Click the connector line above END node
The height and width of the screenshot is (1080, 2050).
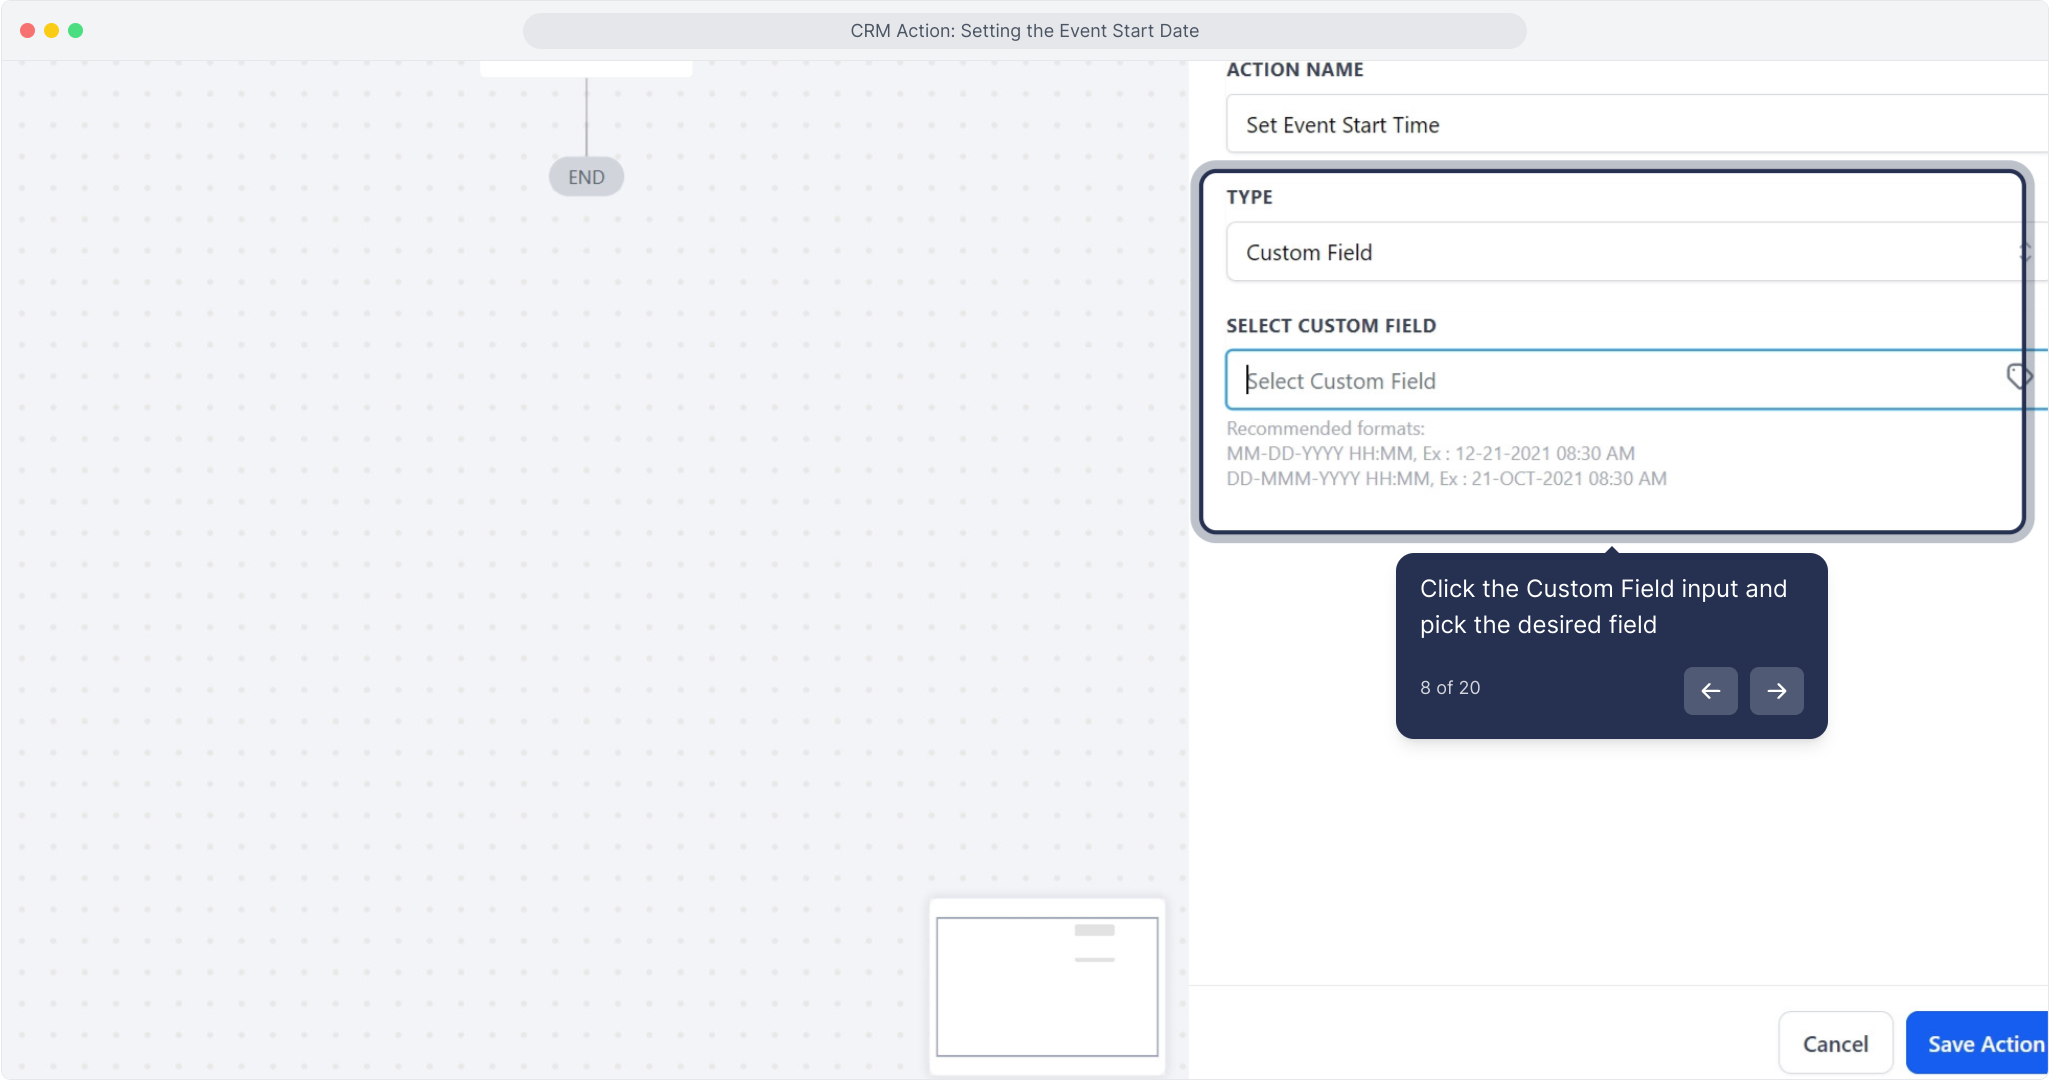point(586,117)
